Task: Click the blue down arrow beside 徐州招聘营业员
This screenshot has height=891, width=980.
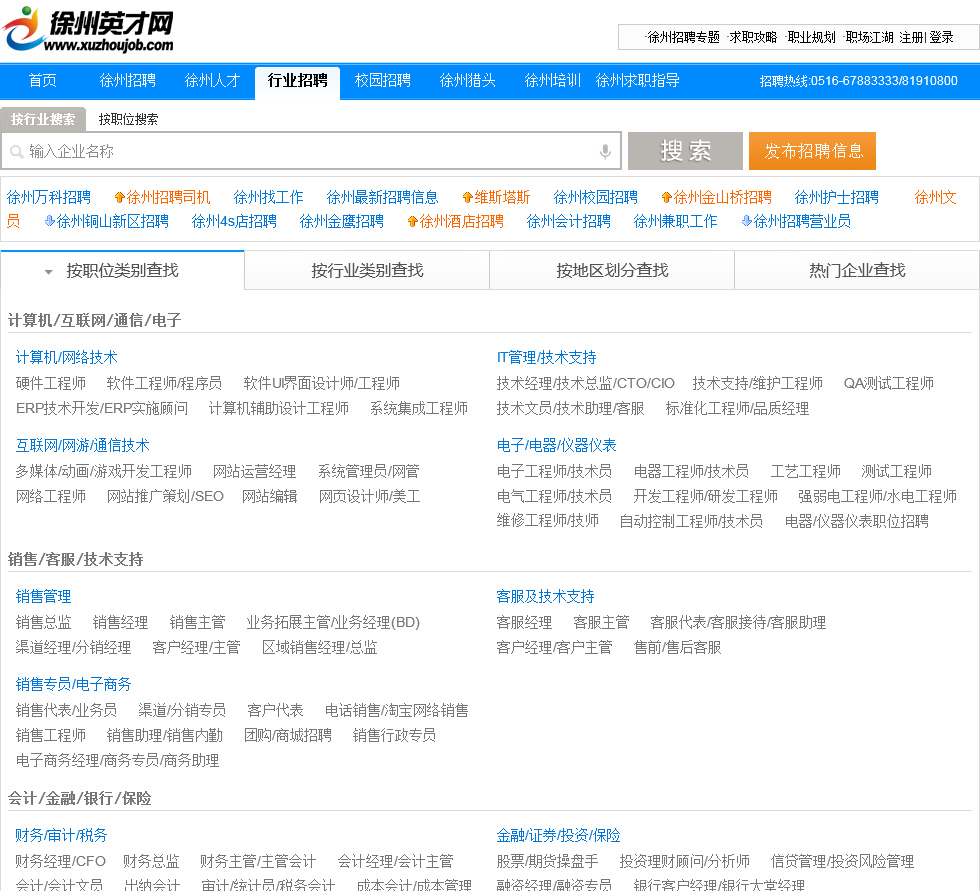Action: pos(747,221)
